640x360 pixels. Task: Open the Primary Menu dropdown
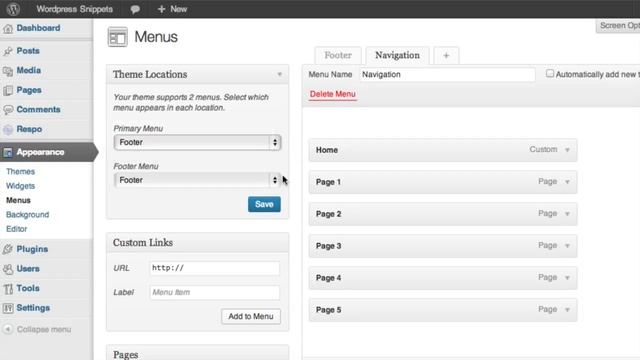[198, 142]
